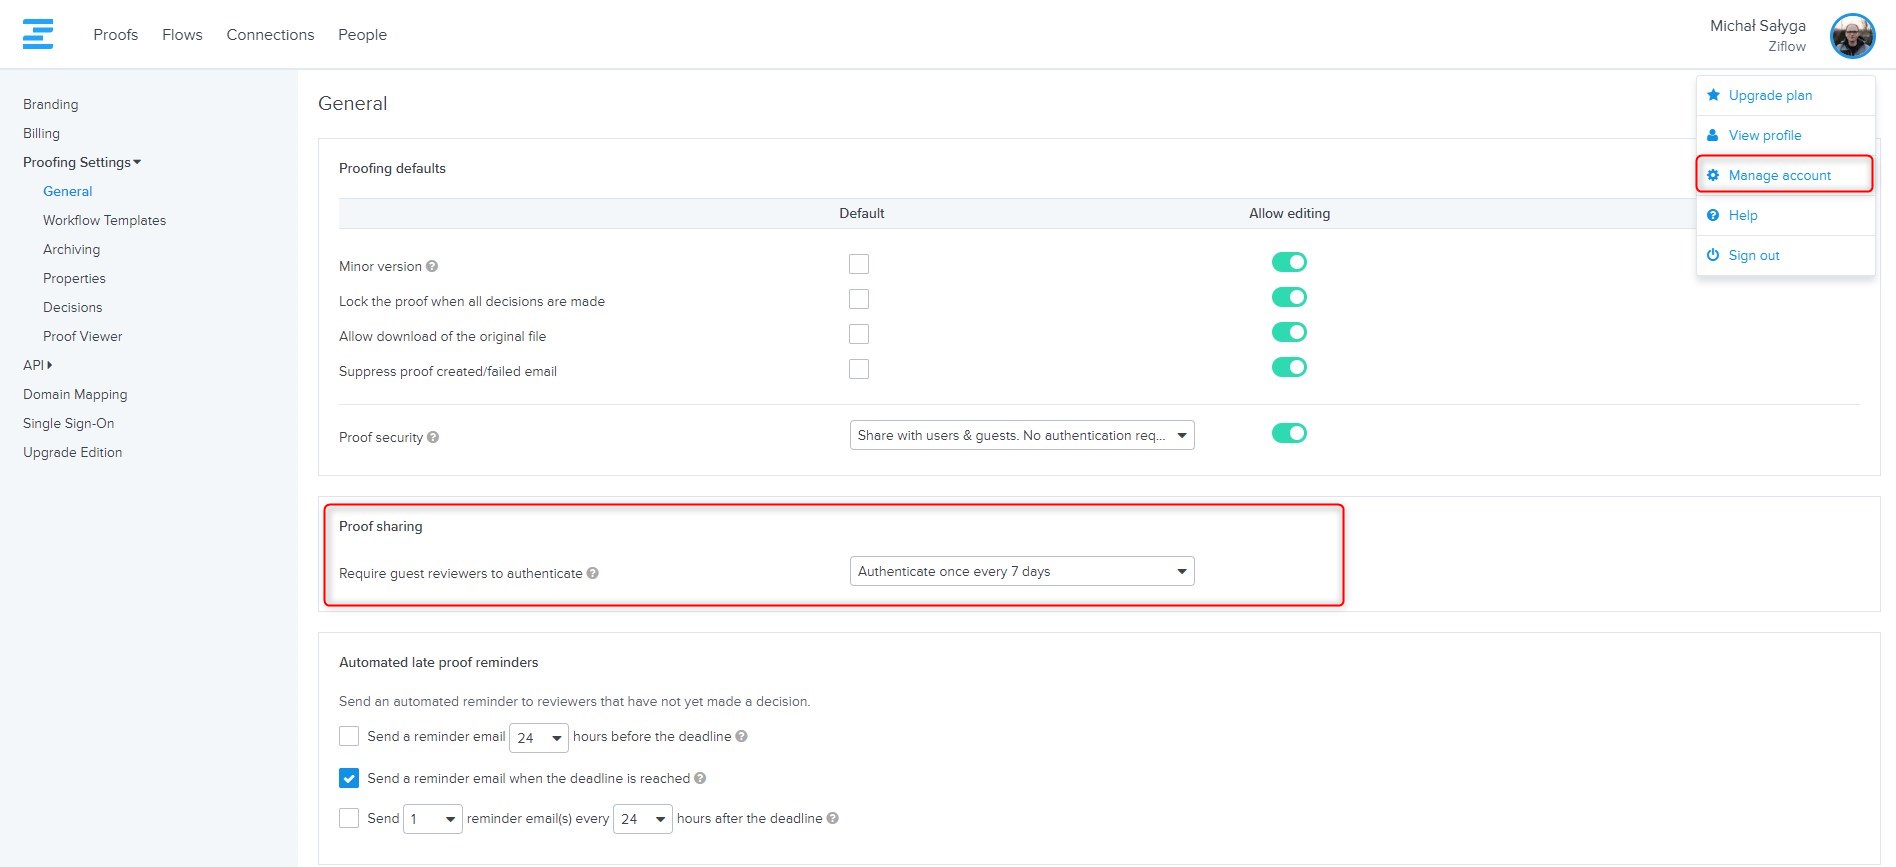The height and width of the screenshot is (867, 1896).
Task: Click the Upgrade plan star icon
Action: coord(1713,95)
